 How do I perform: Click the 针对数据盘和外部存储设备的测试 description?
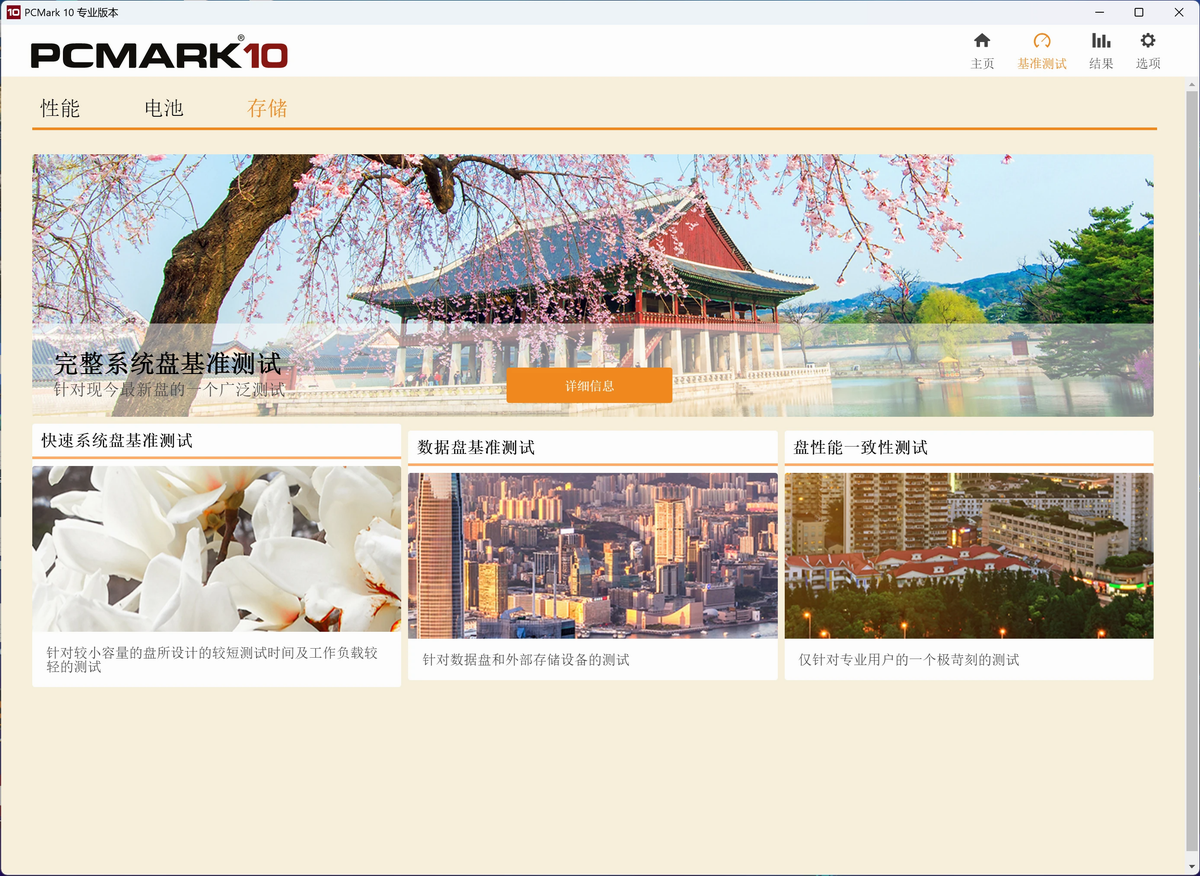point(526,660)
